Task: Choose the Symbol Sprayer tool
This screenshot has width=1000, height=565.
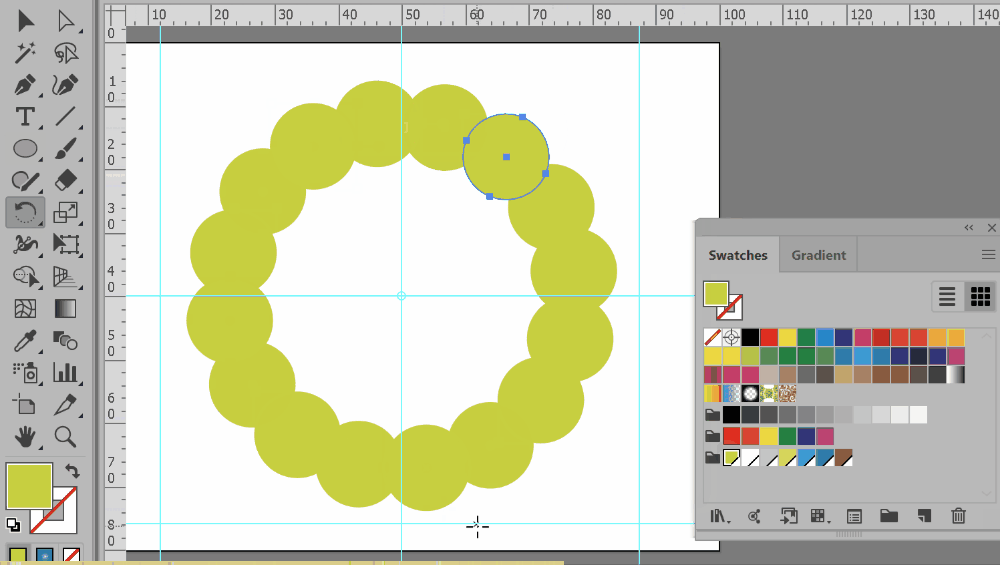Action: click(x=25, y=372)
